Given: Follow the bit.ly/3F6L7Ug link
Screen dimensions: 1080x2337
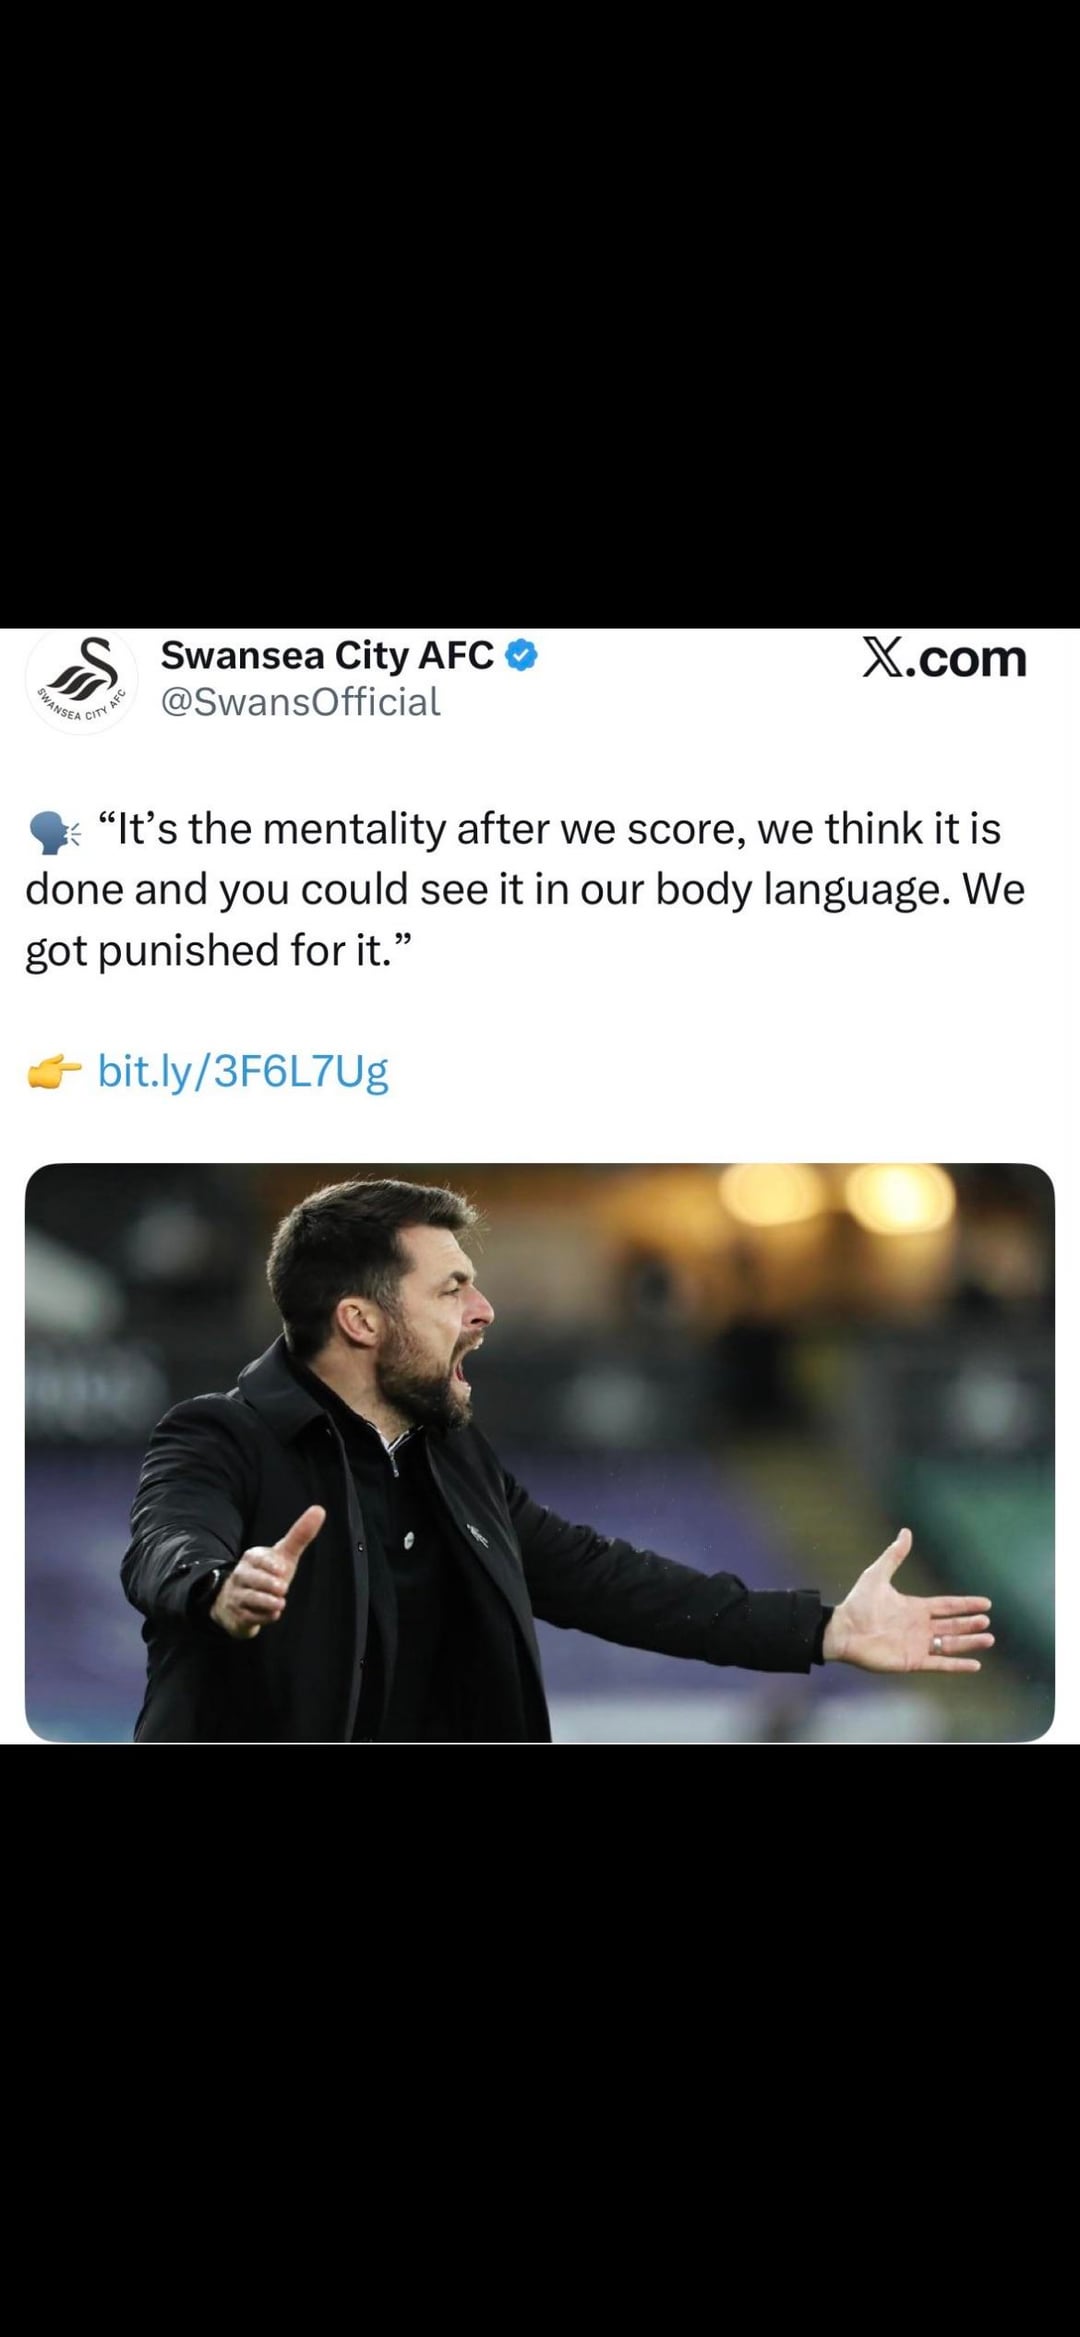Looking at the screenshot, I should click(243, 1071).
